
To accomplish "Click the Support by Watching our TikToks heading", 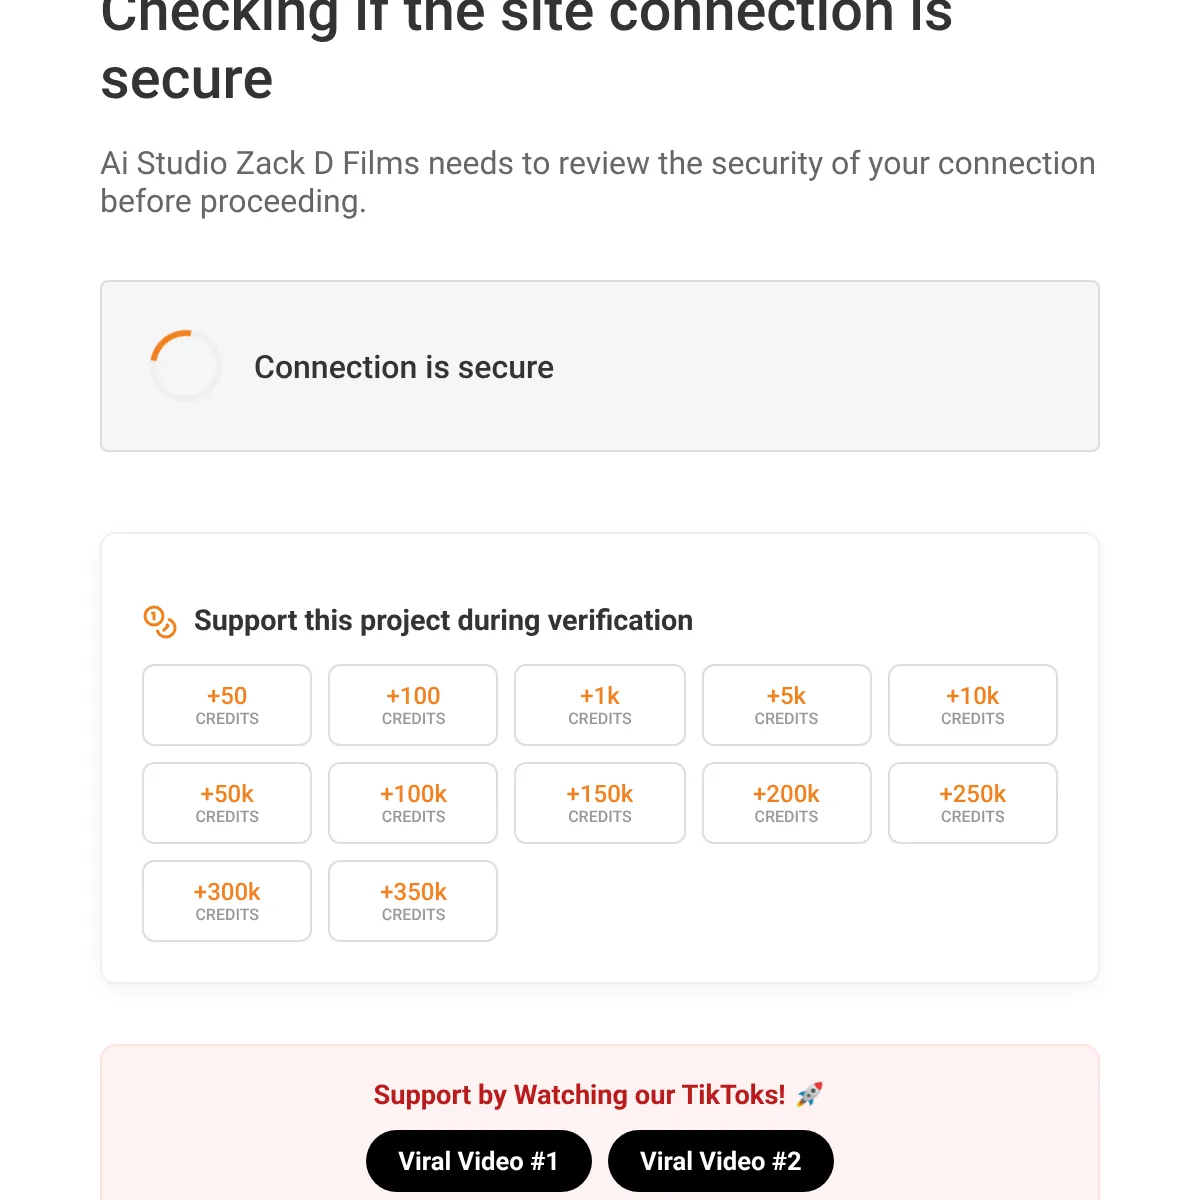I will [580, 1094].
